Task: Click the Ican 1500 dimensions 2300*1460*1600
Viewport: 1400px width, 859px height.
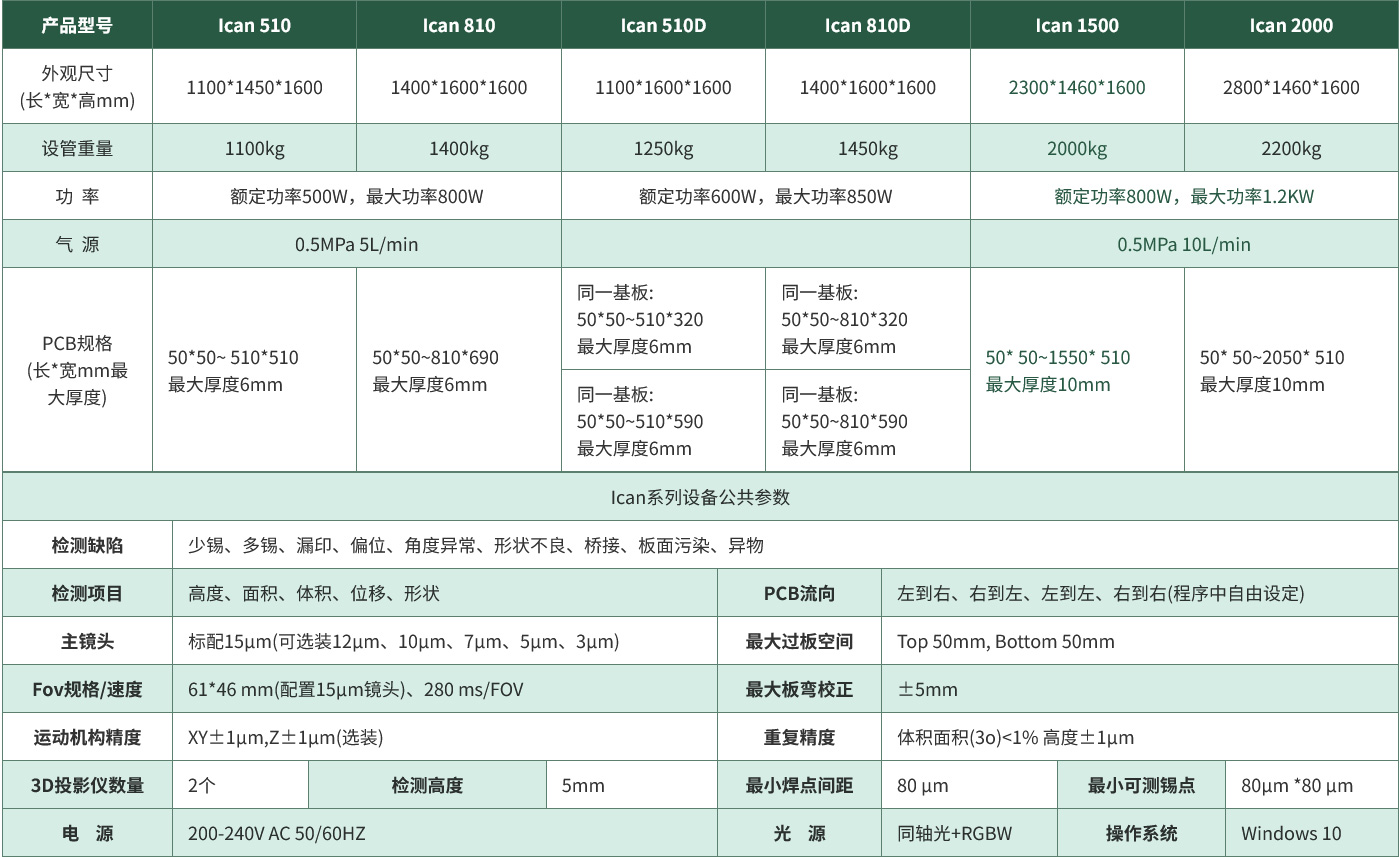Action: click(x=1076, y=87)
